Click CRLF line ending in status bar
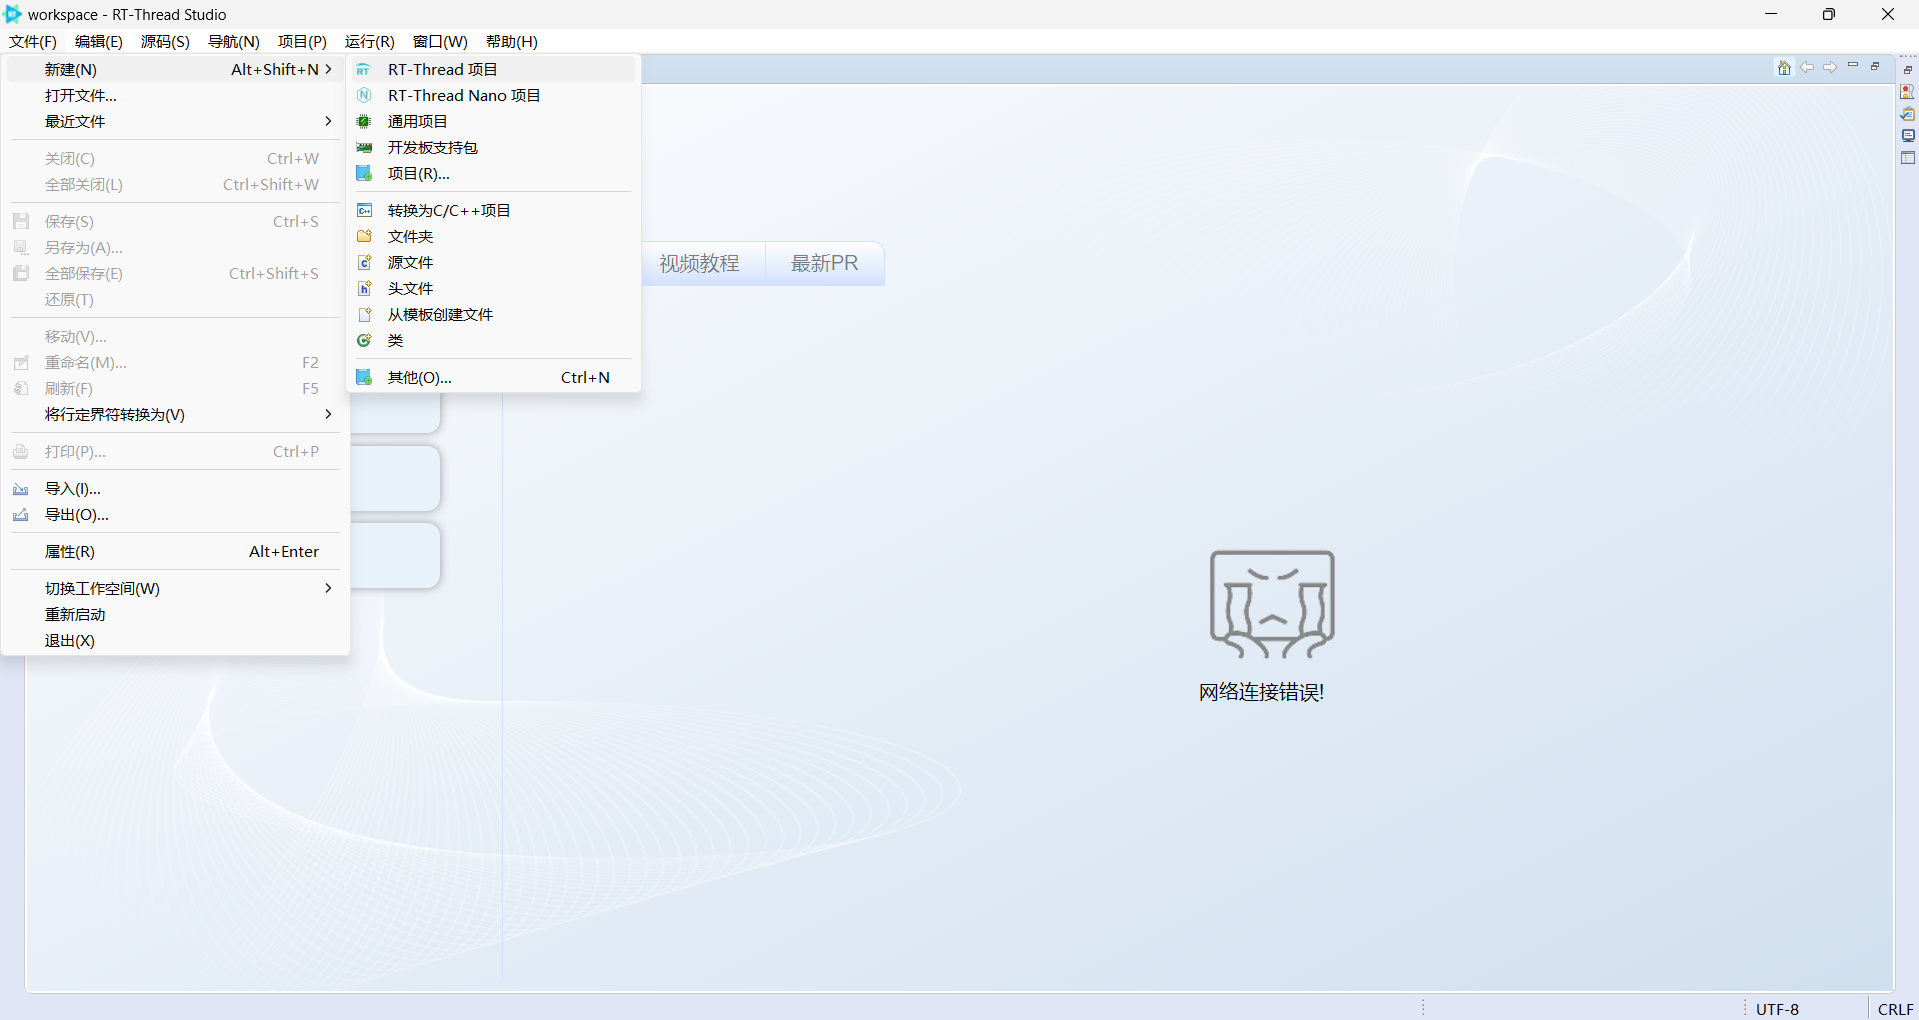This screenshot has height=1020, width=1919. [x=1895, y=1009]
